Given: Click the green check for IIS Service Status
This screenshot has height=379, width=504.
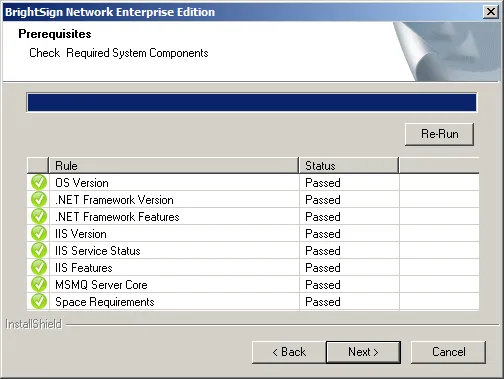Looking at the screenshot, I should tap(39, 251).
